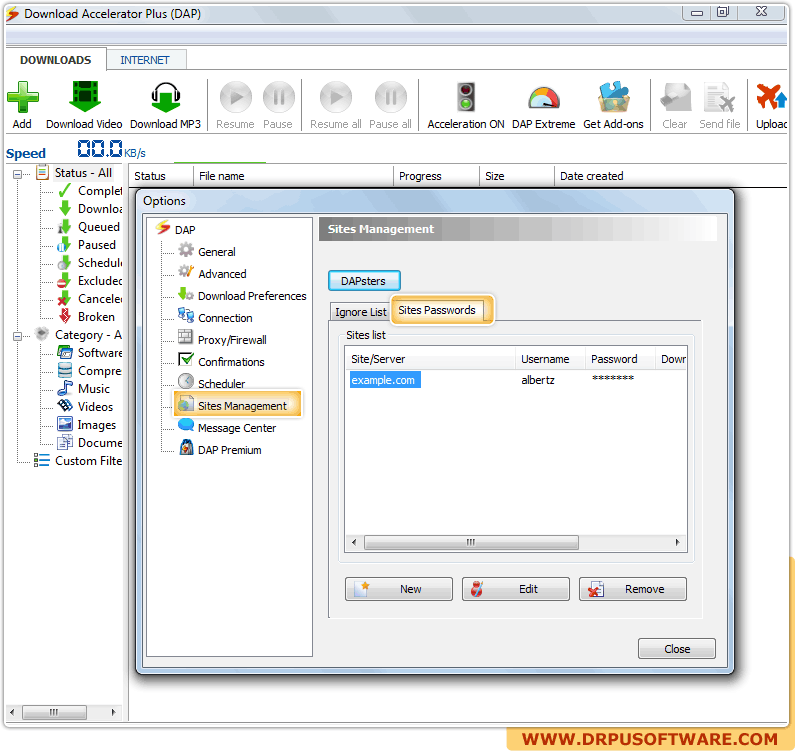Screen dimensions: 795x751
Task: Open Get Add-ons puzzle icon
Action: click(613, 97)
